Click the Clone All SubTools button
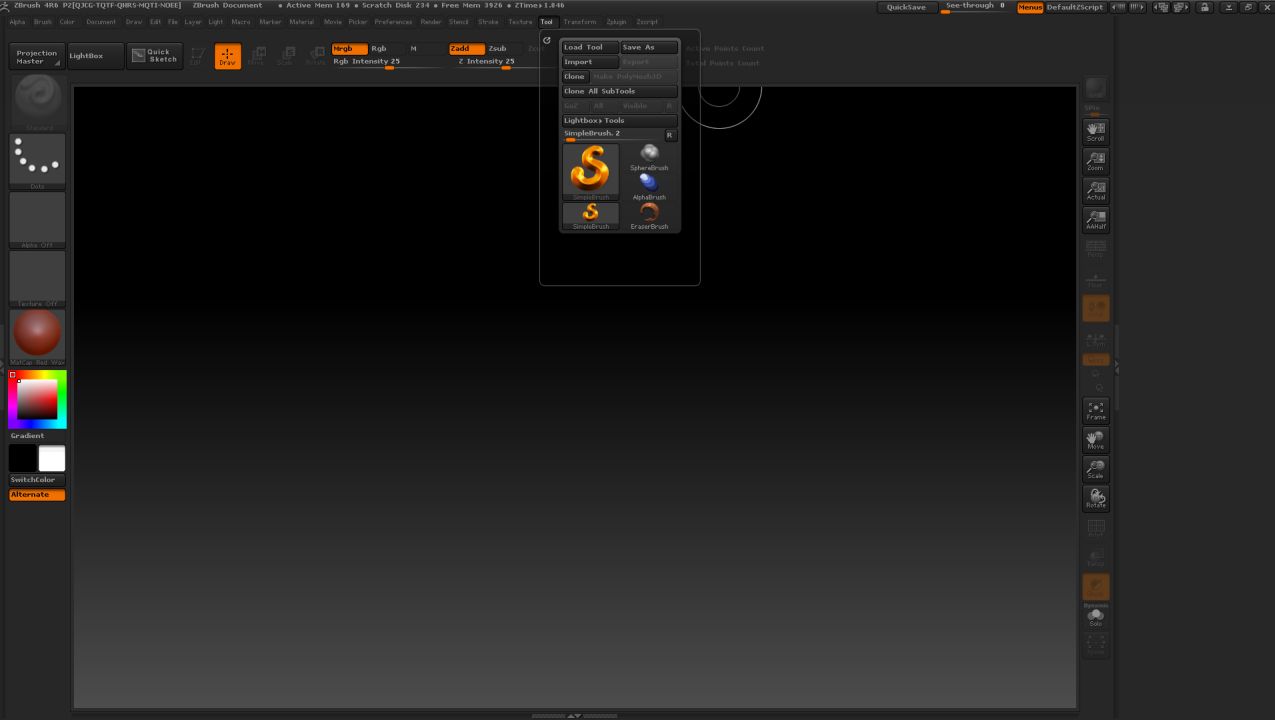 click(618, 91)
